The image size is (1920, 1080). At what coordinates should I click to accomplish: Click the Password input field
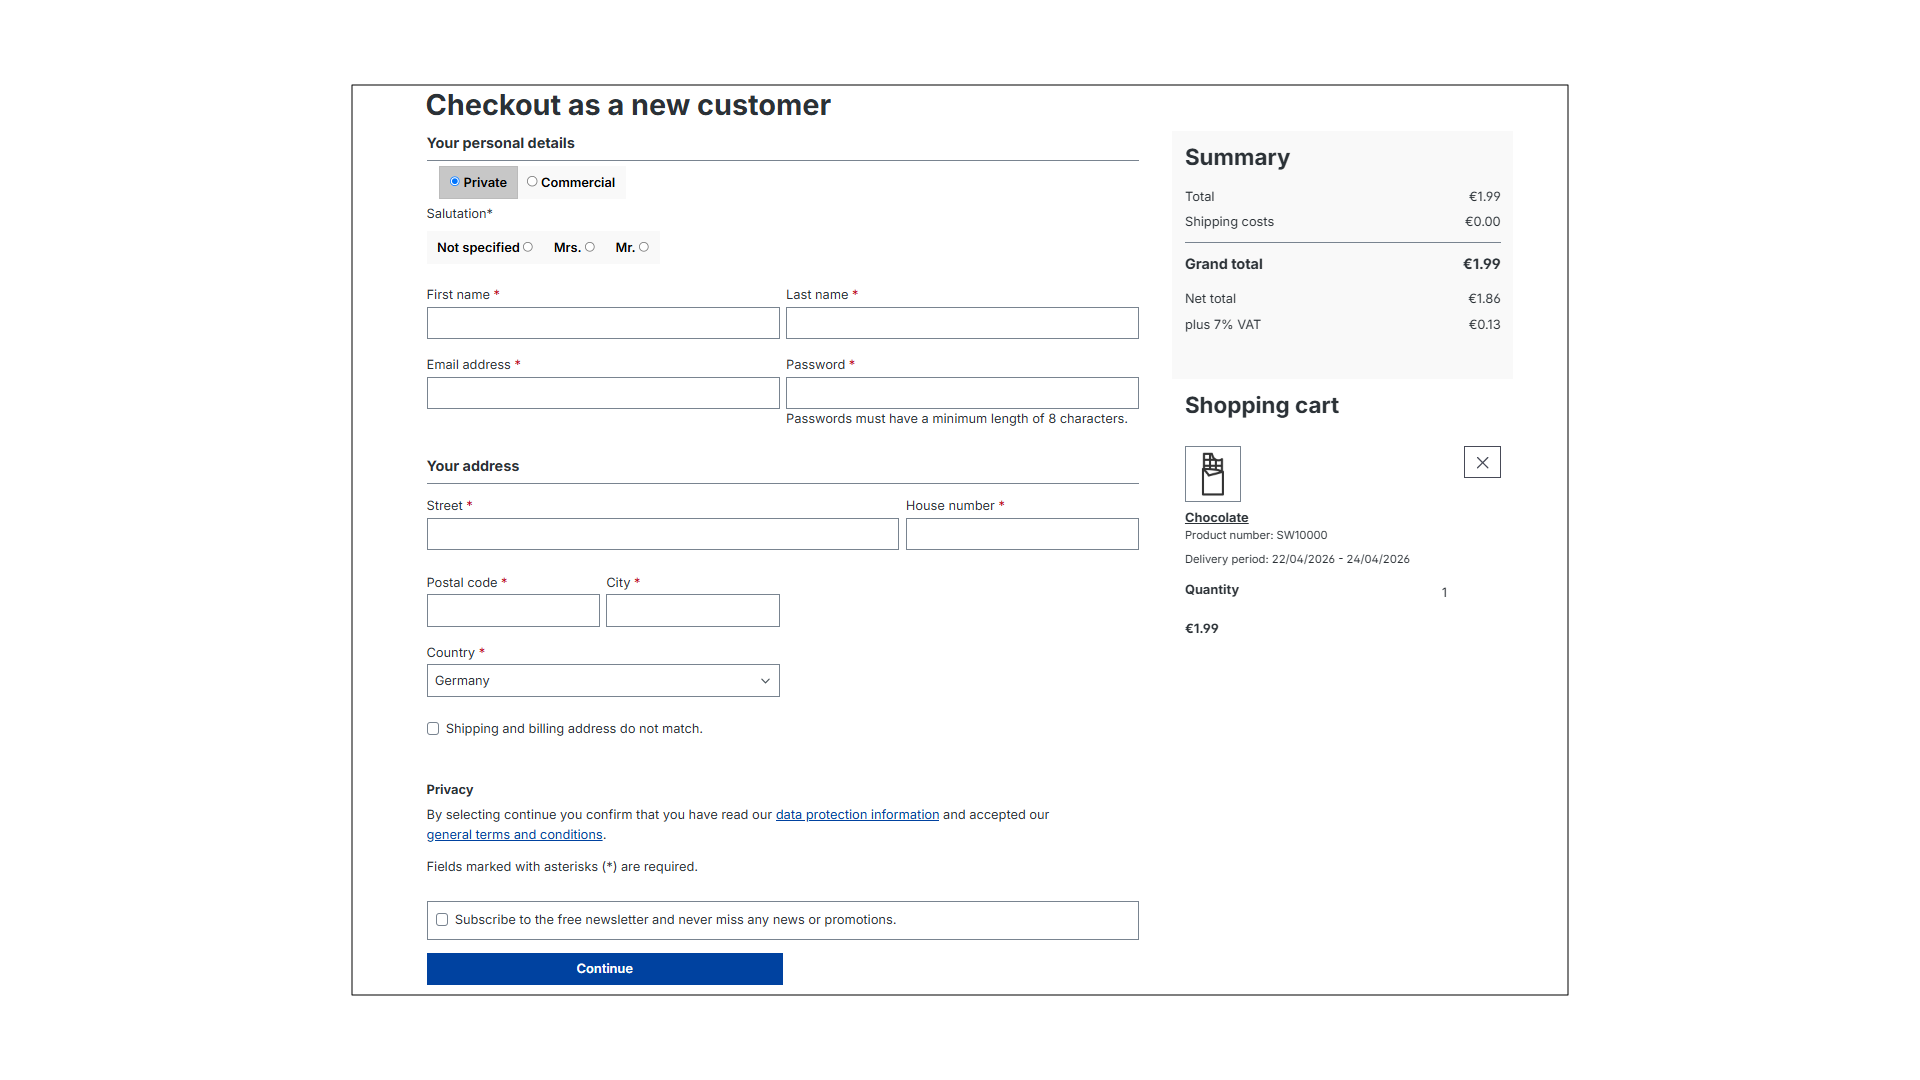coord(961,392)
